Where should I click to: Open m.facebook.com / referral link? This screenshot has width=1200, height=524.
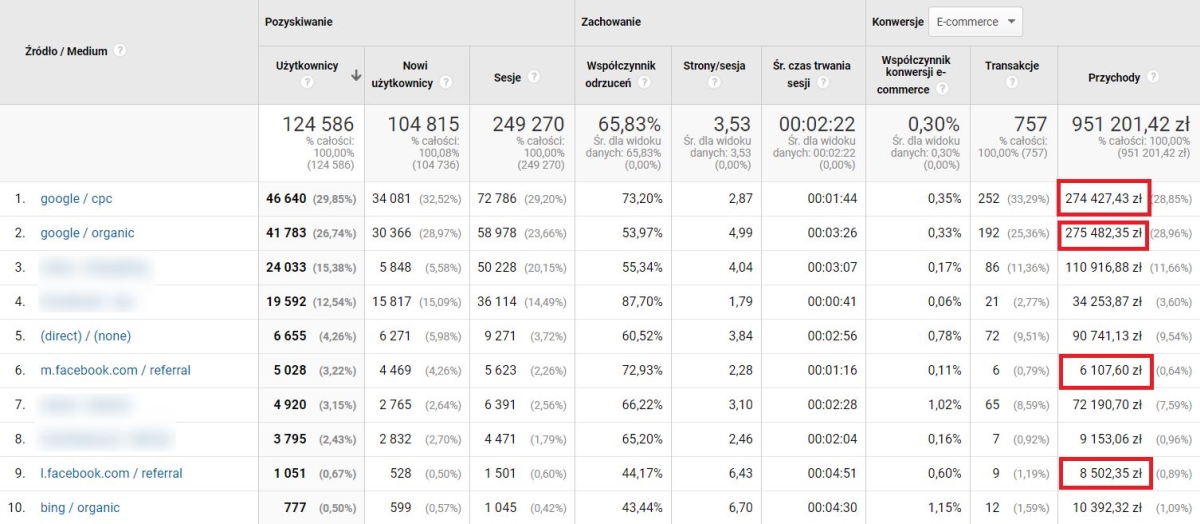click(115, 370)
